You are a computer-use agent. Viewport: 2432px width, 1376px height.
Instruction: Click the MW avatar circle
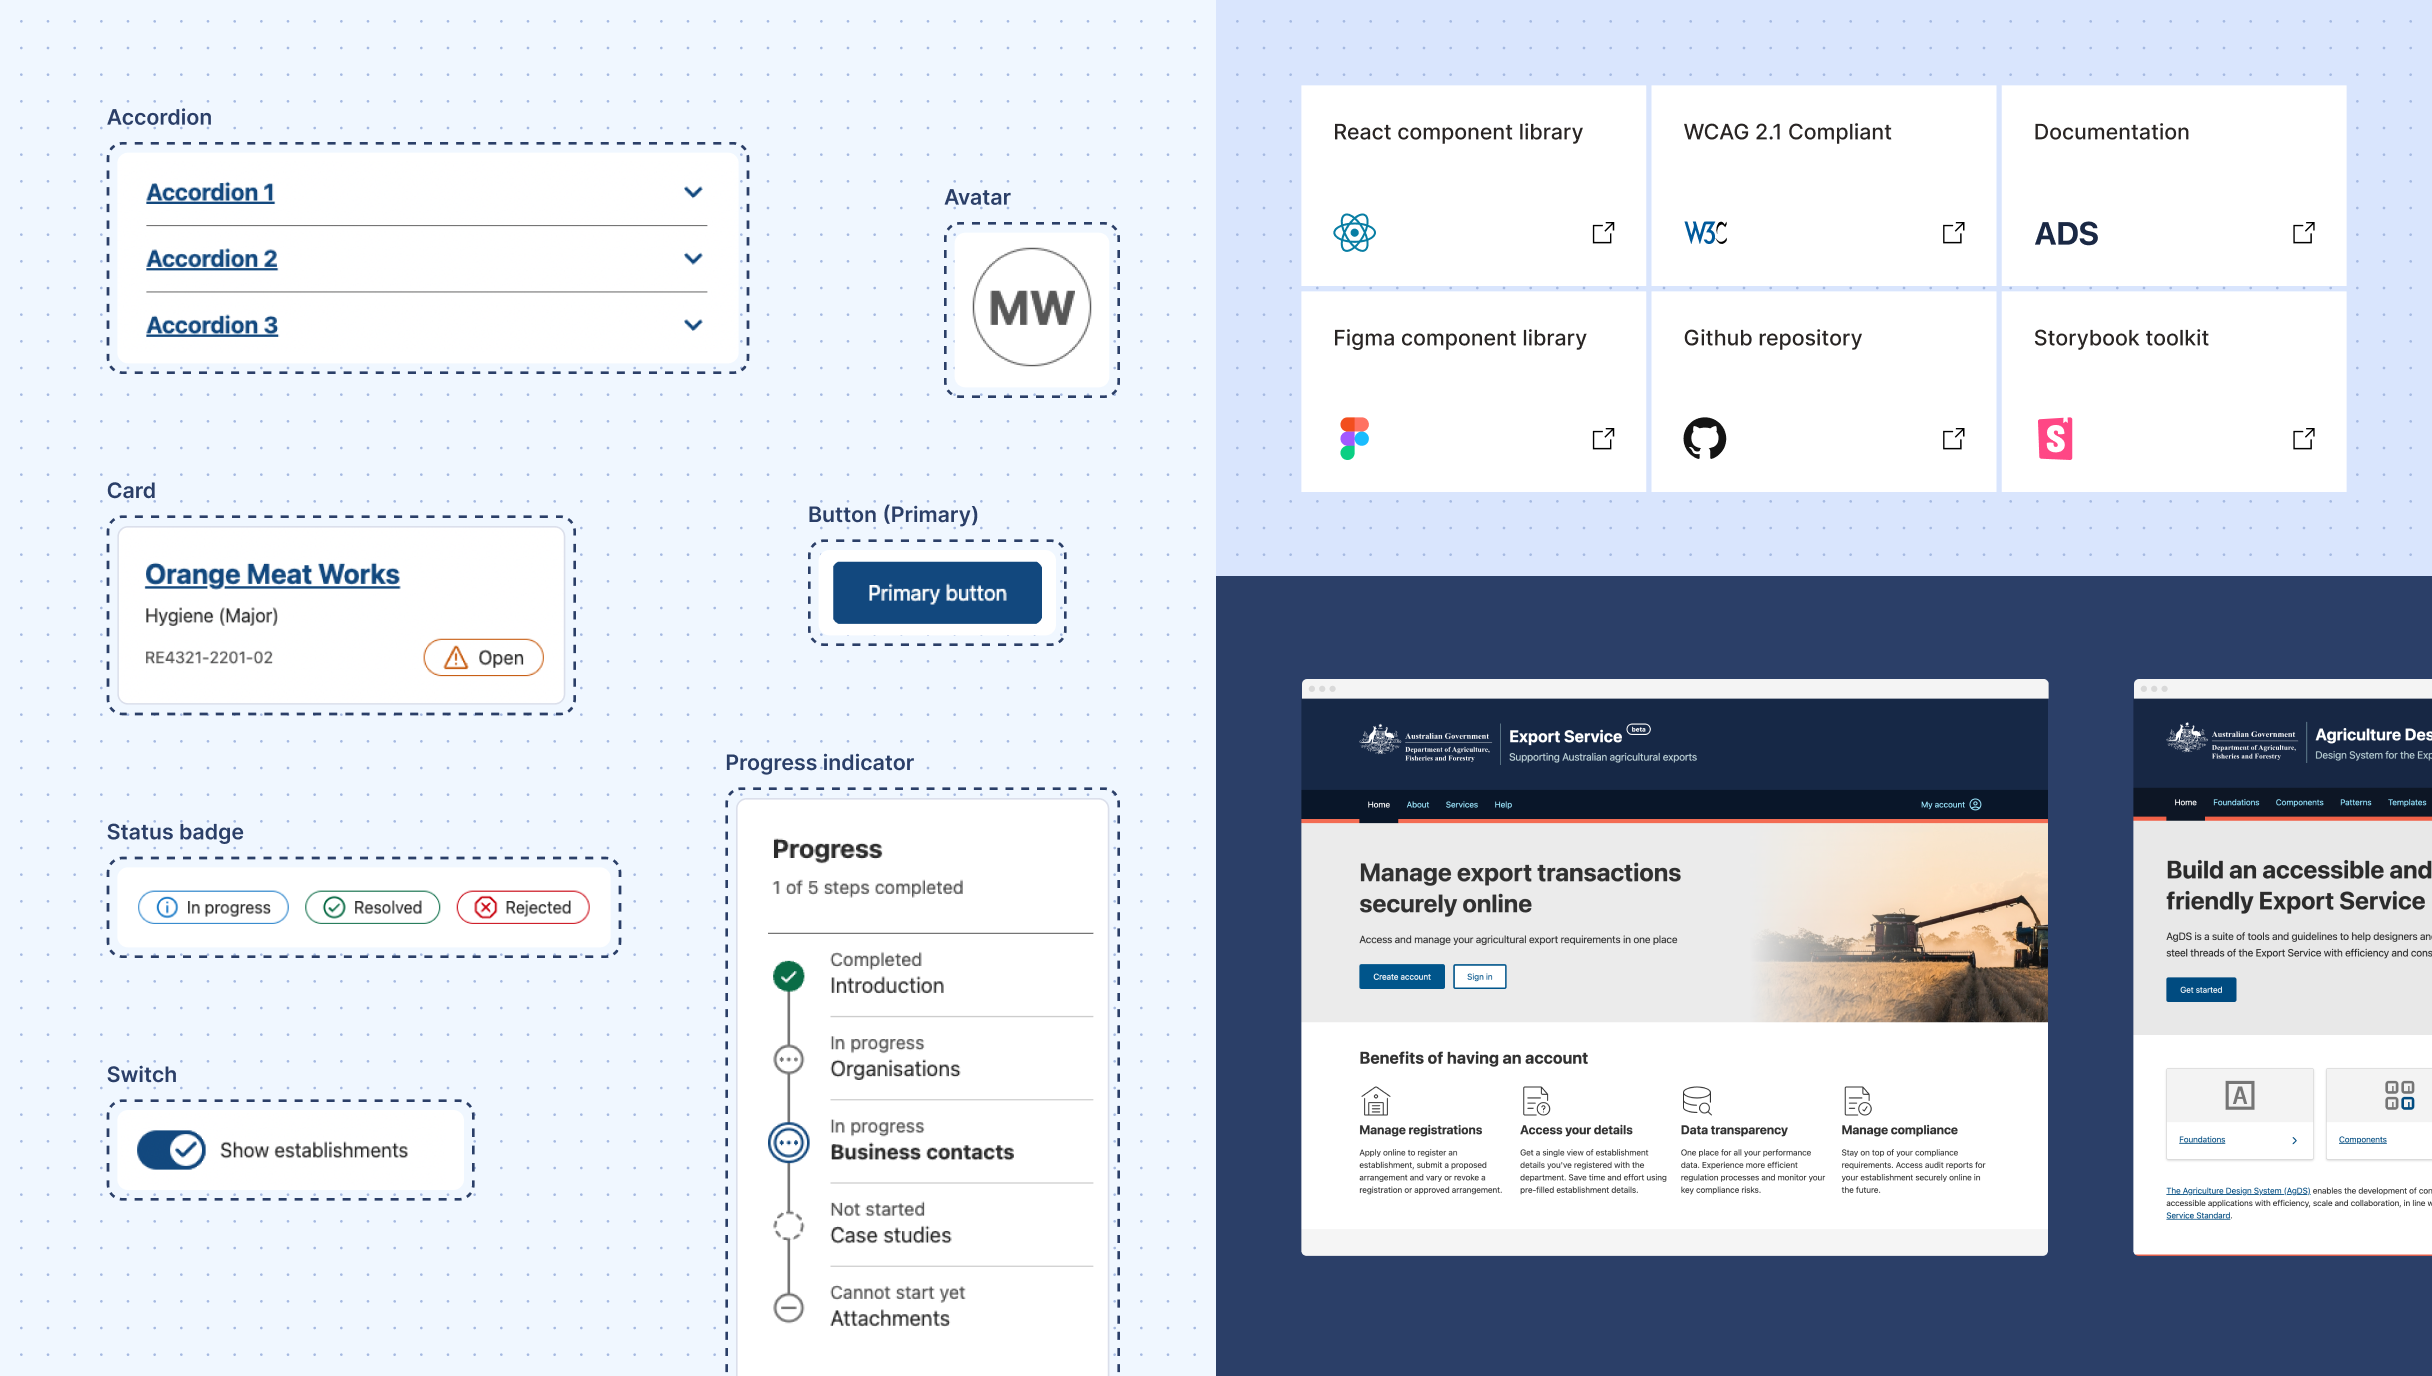click(x=1031, y=308)
